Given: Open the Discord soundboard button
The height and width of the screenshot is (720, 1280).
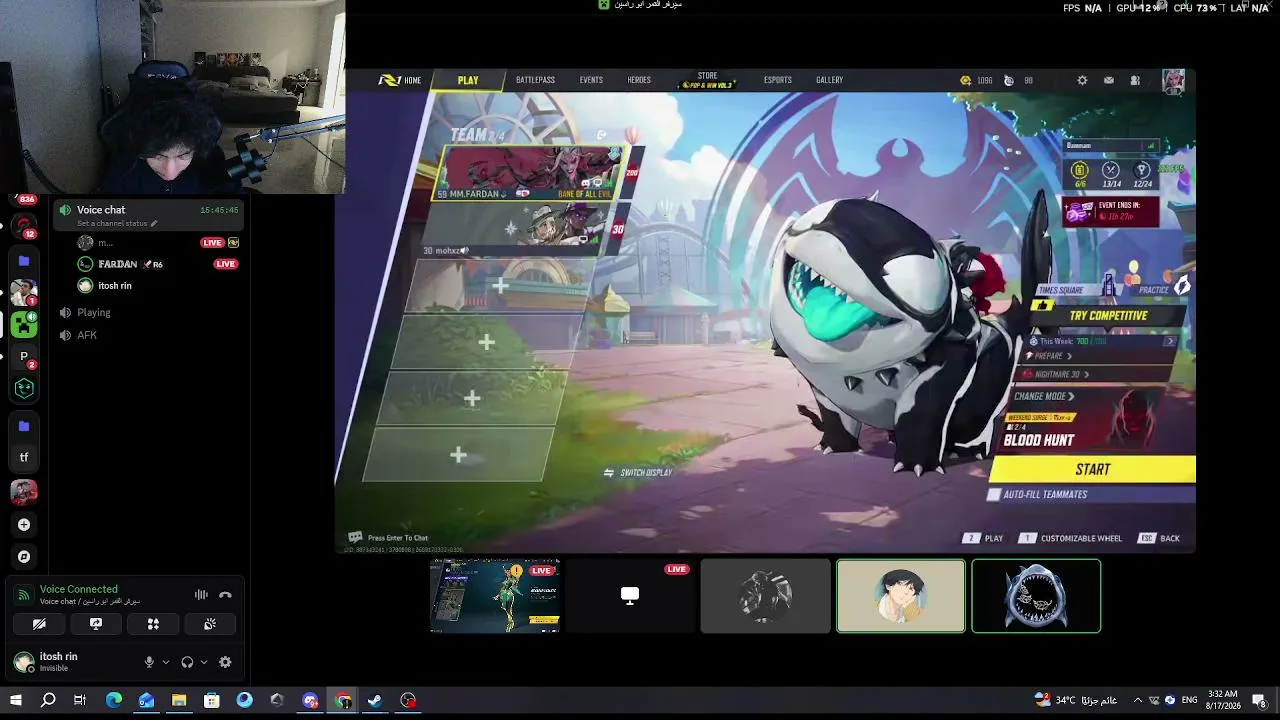Looking at the screenshot, I should point(210,624).
